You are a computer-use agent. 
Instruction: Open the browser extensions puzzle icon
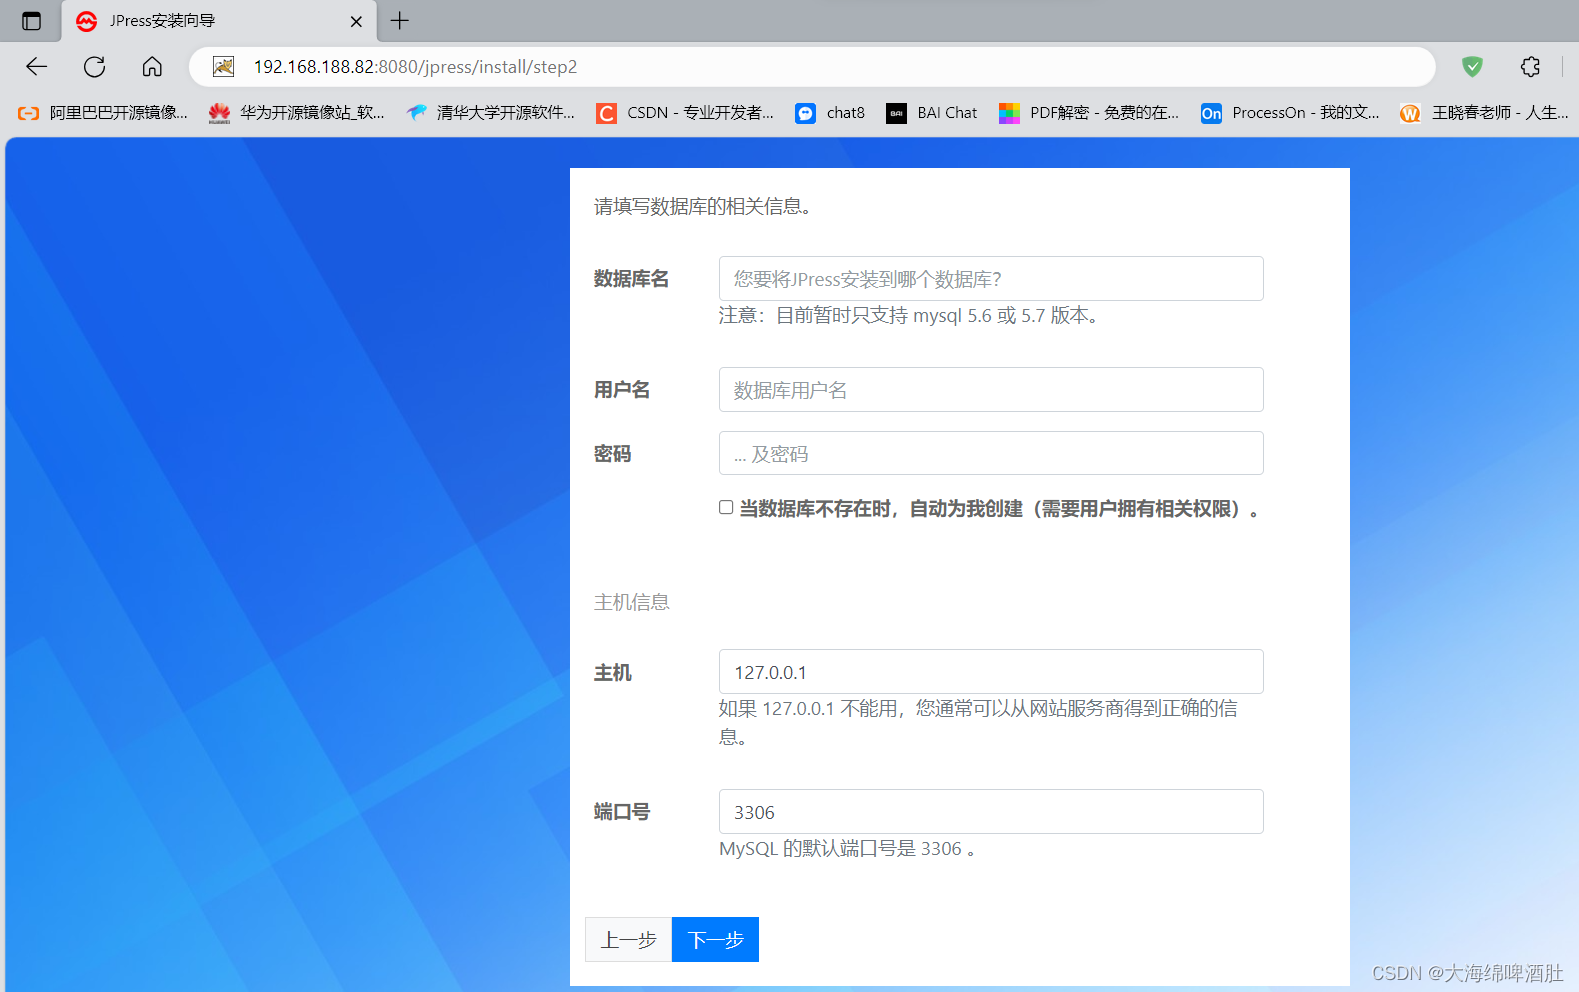[x=1530, y=67]
